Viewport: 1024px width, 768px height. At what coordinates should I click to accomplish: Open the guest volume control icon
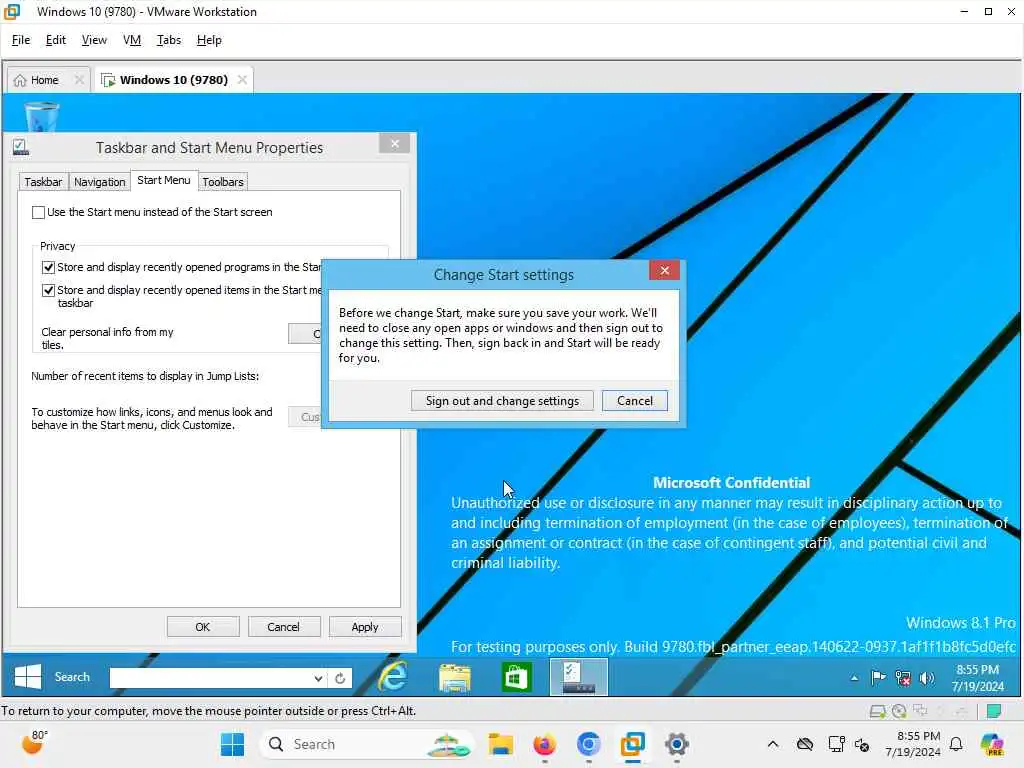927,679
